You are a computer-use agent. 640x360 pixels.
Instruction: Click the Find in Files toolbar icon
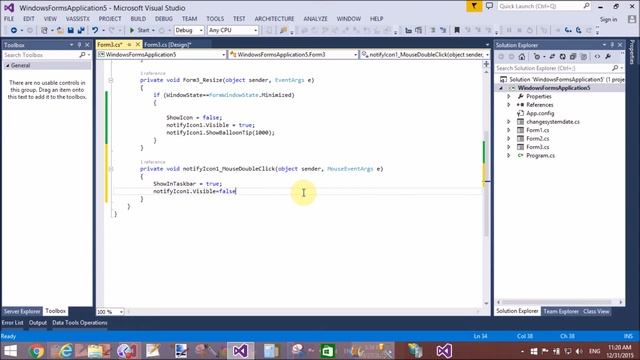coord(284,30)
